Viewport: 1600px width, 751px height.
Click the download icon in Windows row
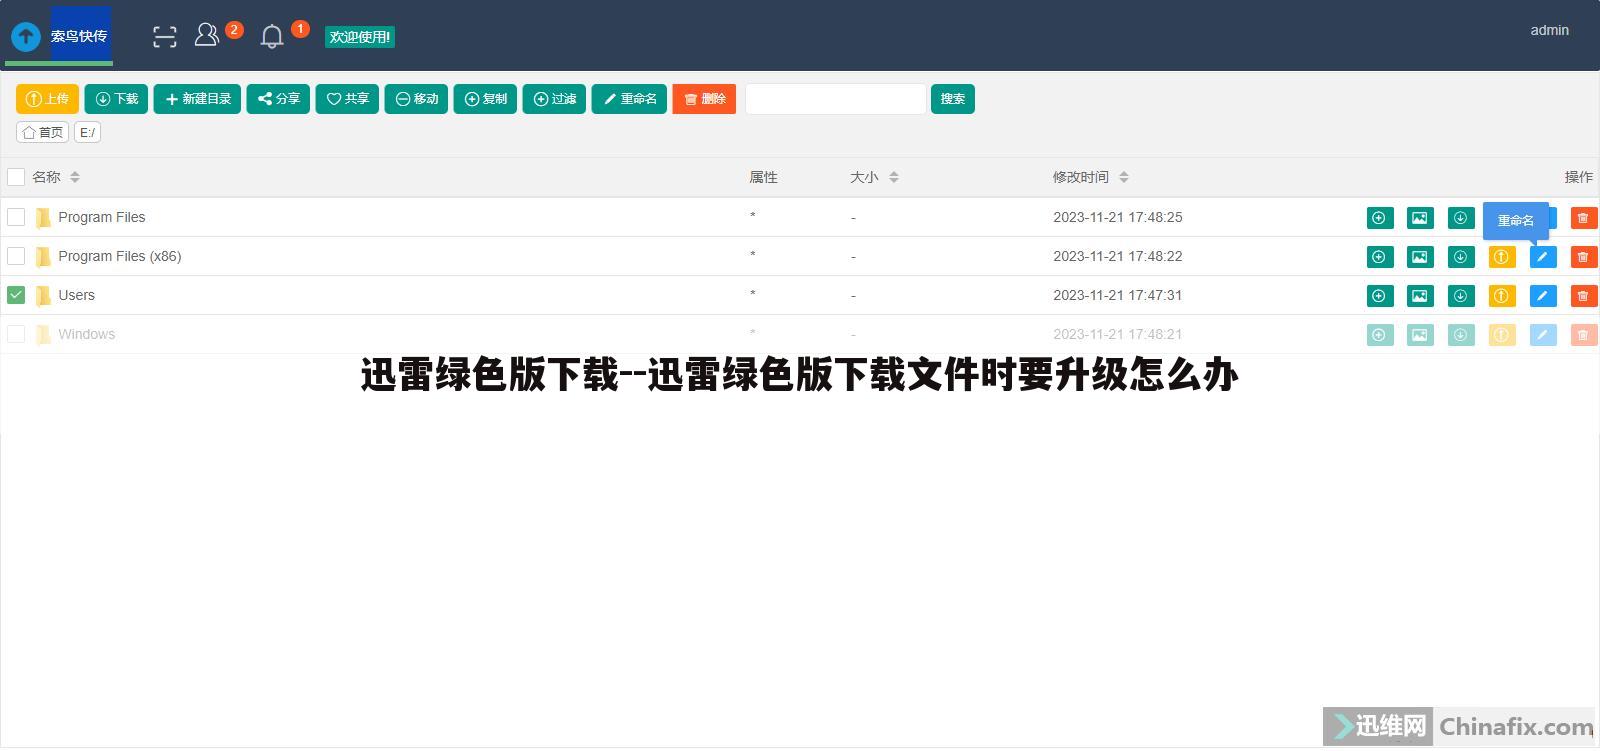pyautogui.click(x=1461, y=335)
